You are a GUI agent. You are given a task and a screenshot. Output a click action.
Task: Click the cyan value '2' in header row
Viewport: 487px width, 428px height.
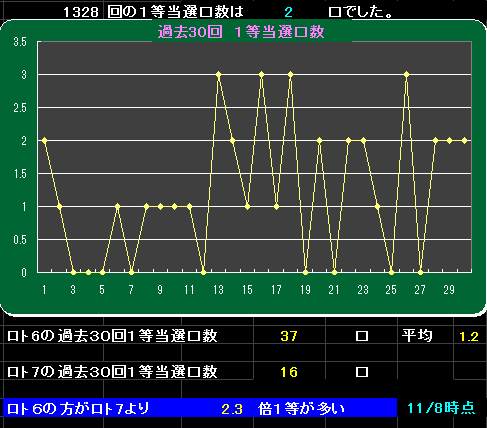coord(288,13)
